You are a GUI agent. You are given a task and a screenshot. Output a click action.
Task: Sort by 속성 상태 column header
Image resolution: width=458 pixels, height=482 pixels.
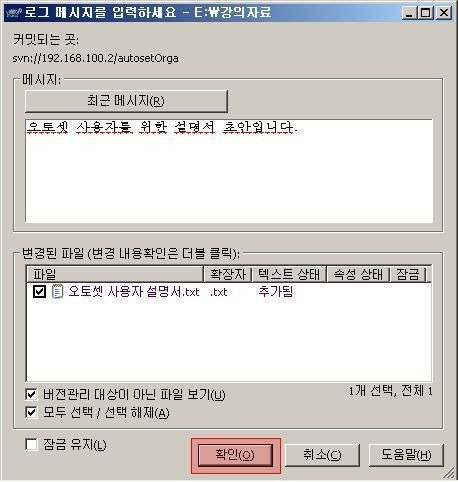[x=358, y=274]
